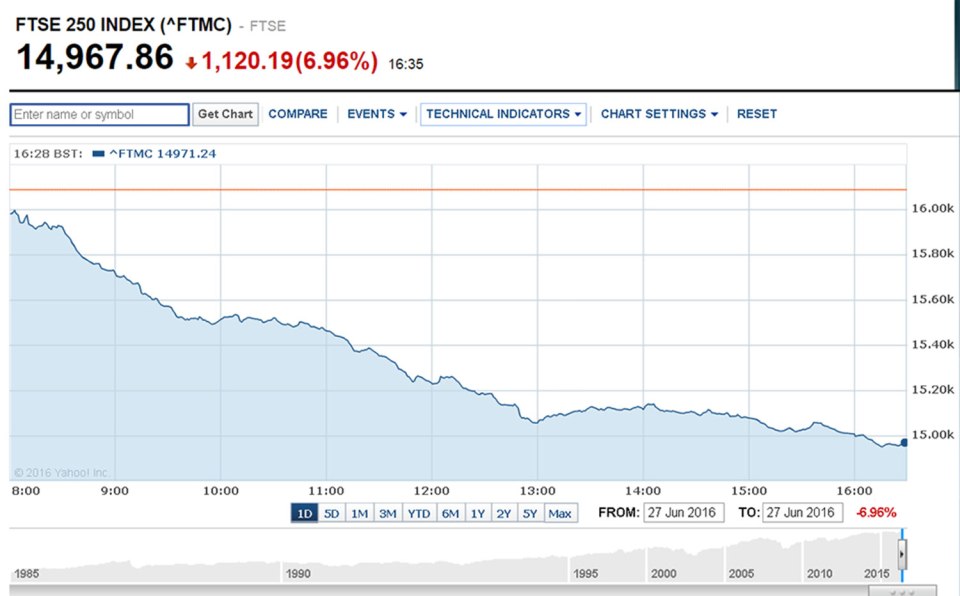
Task: Select the 3M range tab
Action: click(x=388, y=513)
